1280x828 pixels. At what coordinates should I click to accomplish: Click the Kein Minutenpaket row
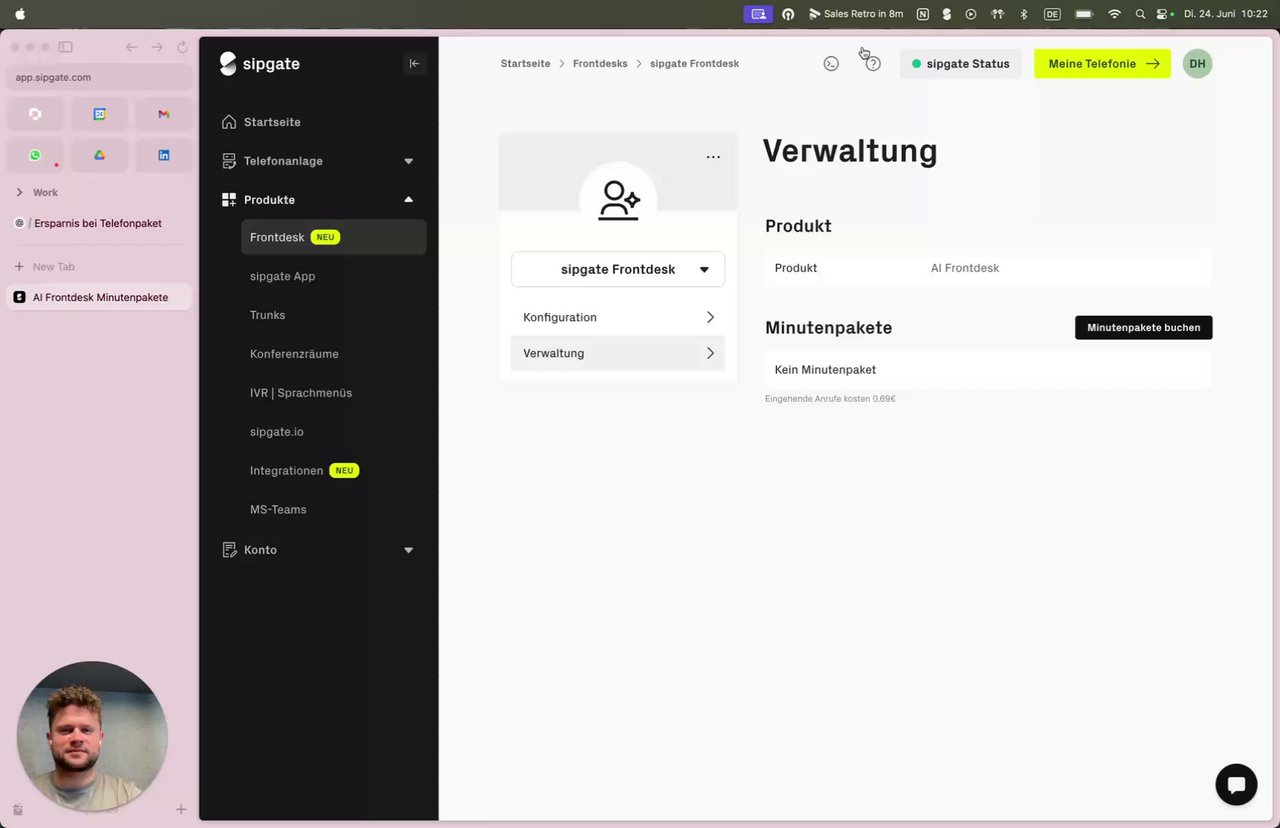coord(987,370)
